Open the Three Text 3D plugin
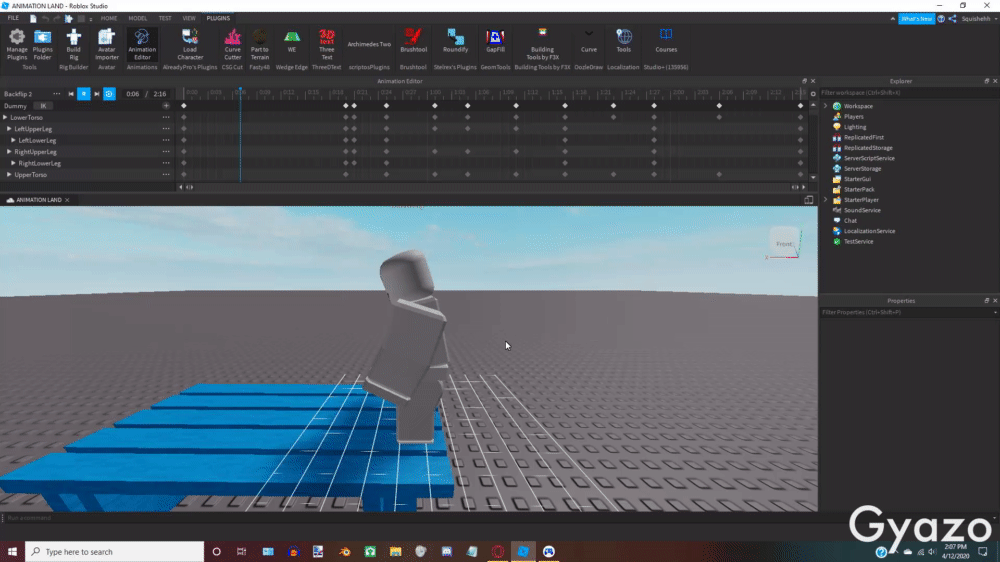Viewport: 1000px width, 562px height. (x=327, y=45)
